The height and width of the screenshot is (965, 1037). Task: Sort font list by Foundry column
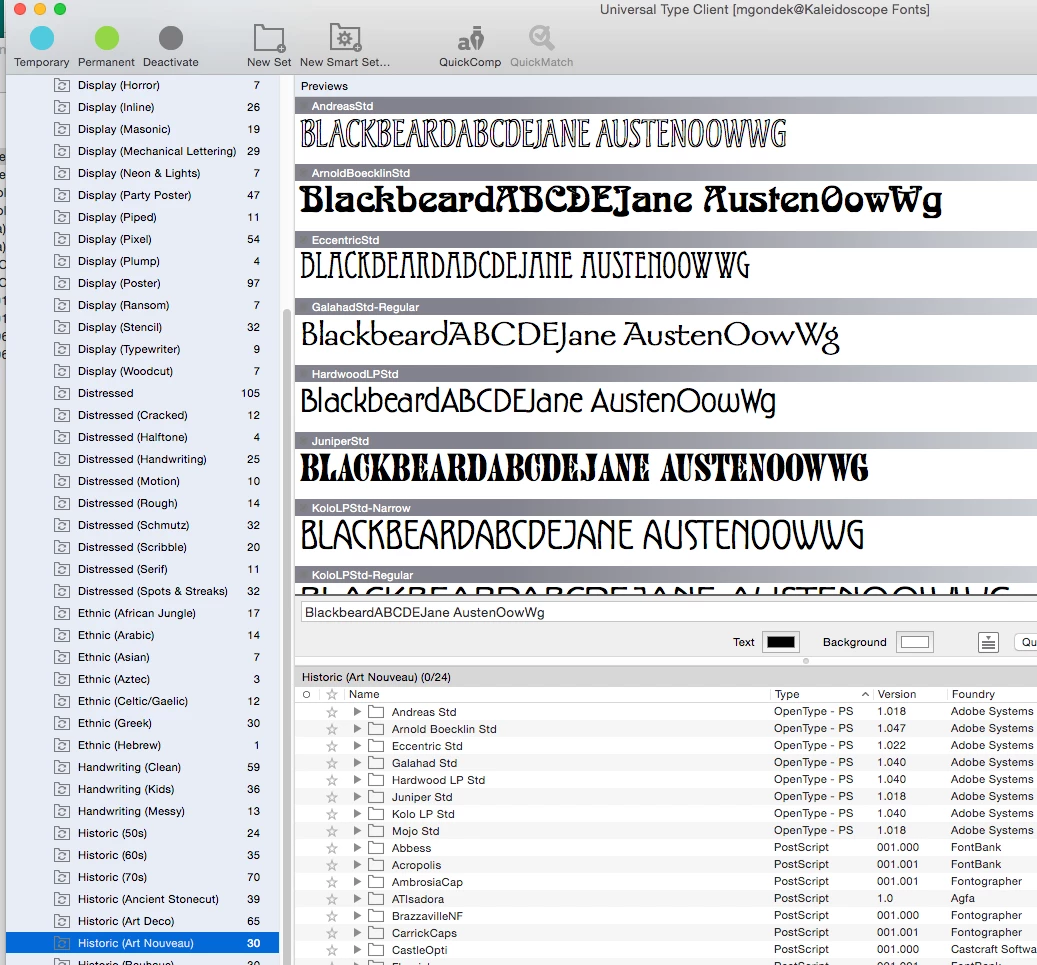pyautogui.click(x=991, y=694)
